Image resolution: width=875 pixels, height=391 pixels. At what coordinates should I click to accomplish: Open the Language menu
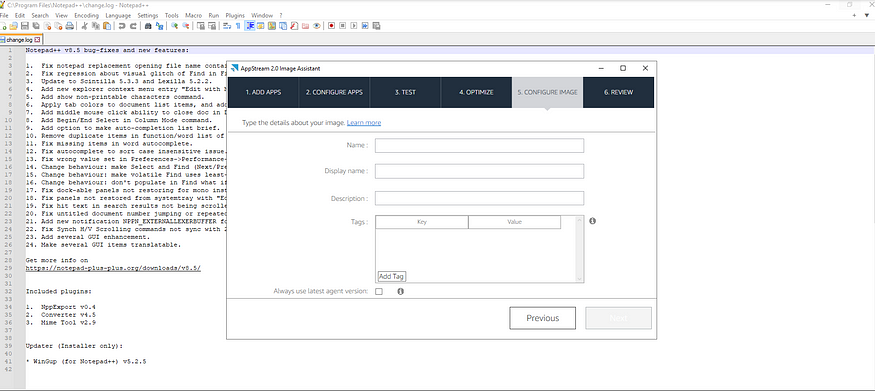[118, 16]
